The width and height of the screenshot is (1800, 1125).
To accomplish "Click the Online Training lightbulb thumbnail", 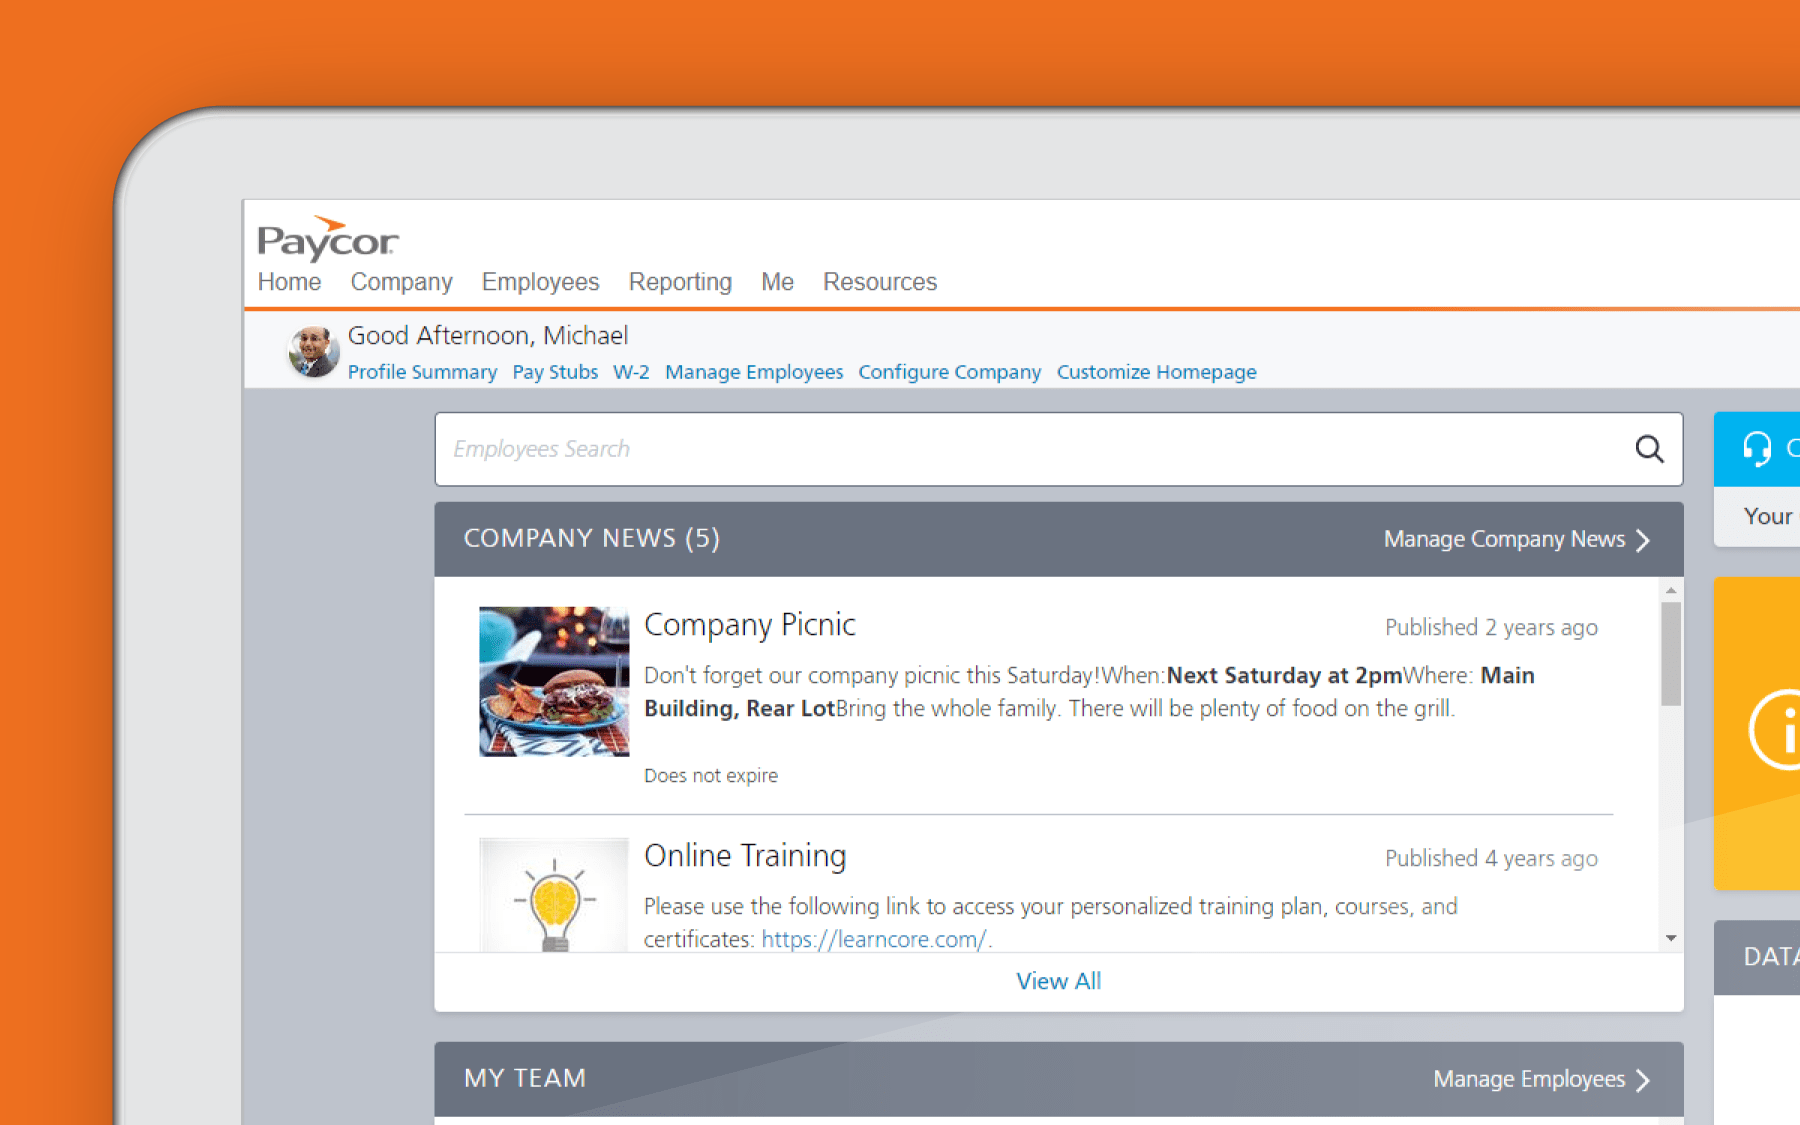I will (x=554, y=894).
